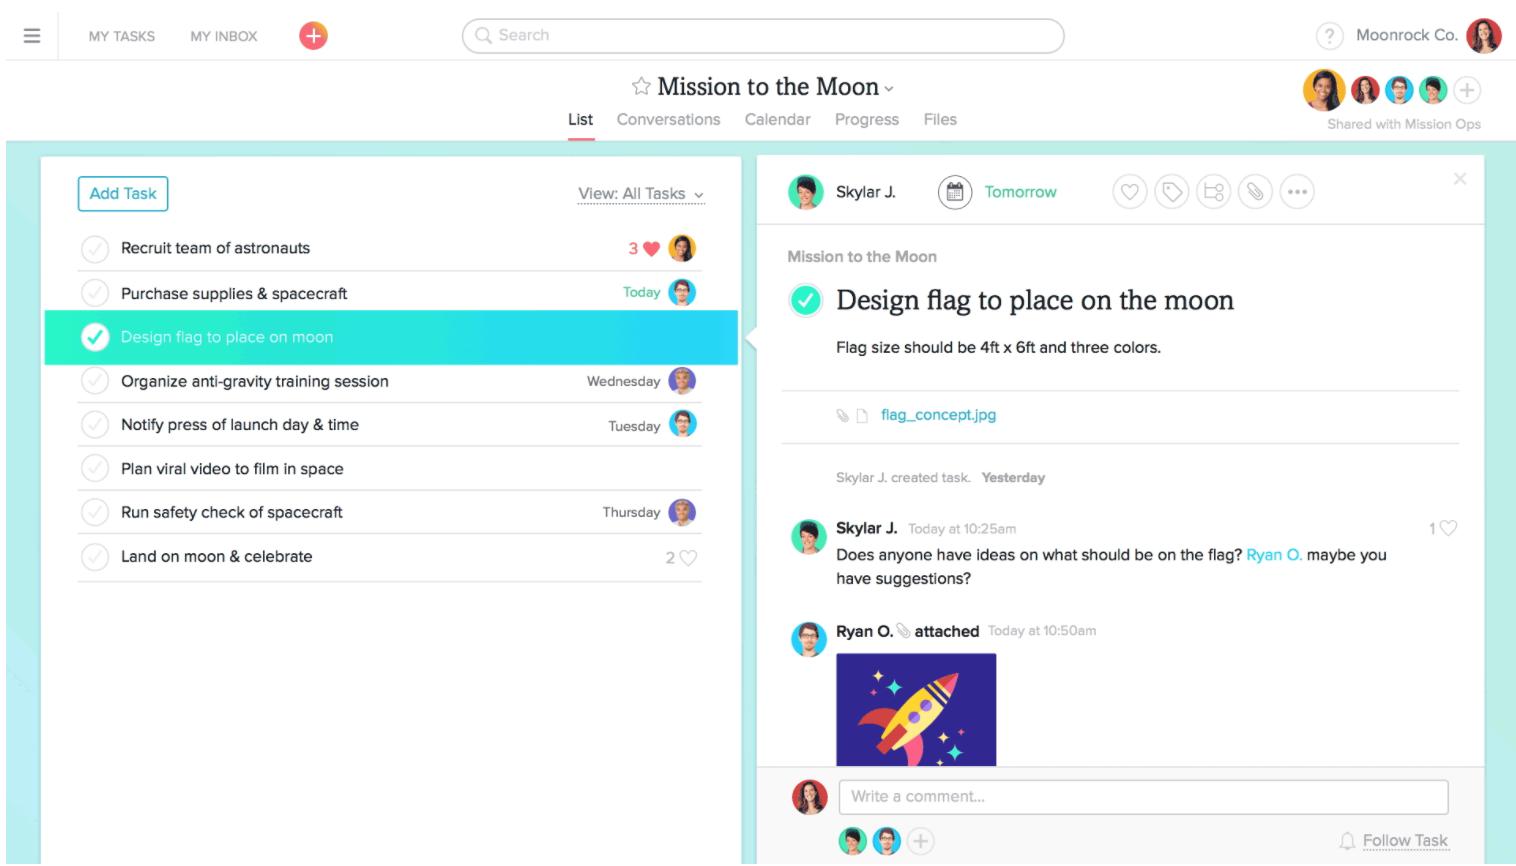Click the Add Task button
The width and height of the screenshot is (1516, 866).
pos(123,194)
